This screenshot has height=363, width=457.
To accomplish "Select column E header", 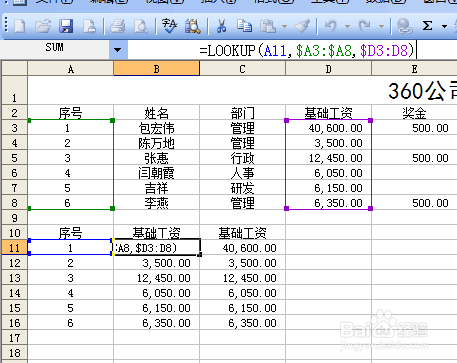I will tap(414, 69).
